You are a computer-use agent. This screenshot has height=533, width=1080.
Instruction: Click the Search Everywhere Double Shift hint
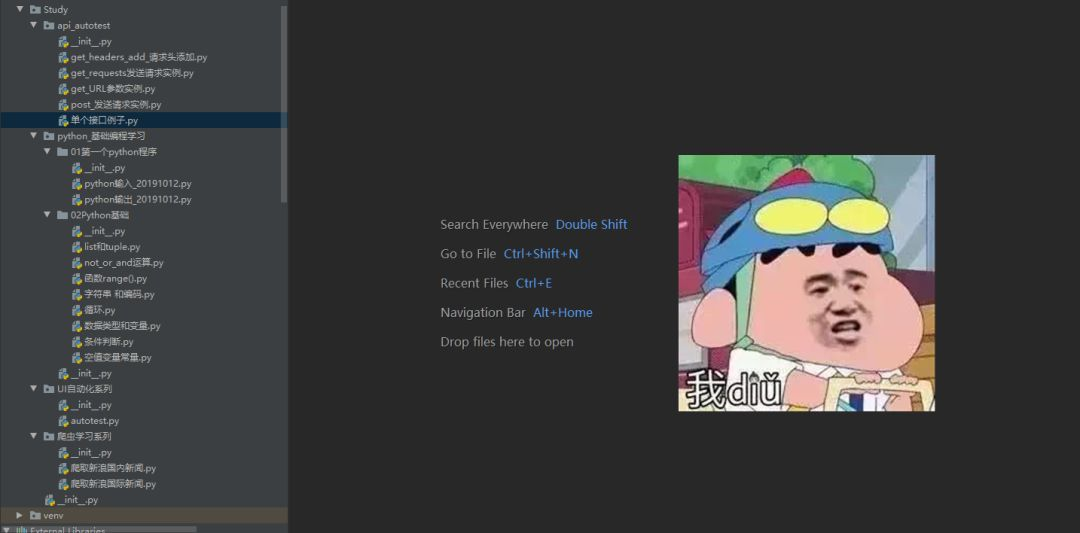[534, 224]
